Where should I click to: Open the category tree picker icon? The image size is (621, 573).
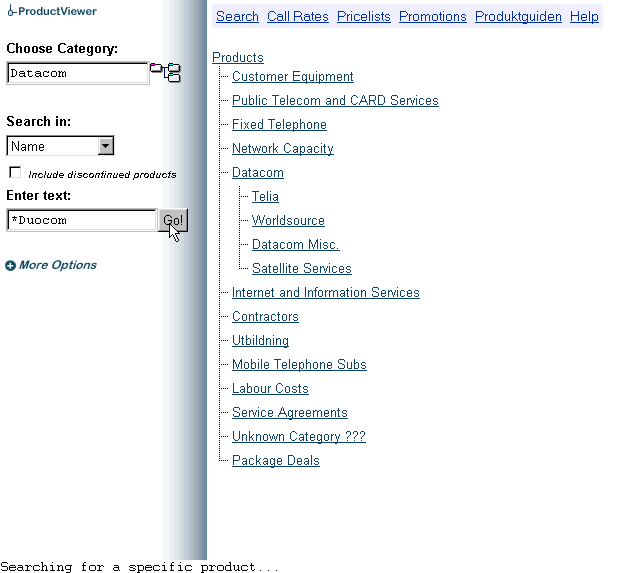[166, 72]
